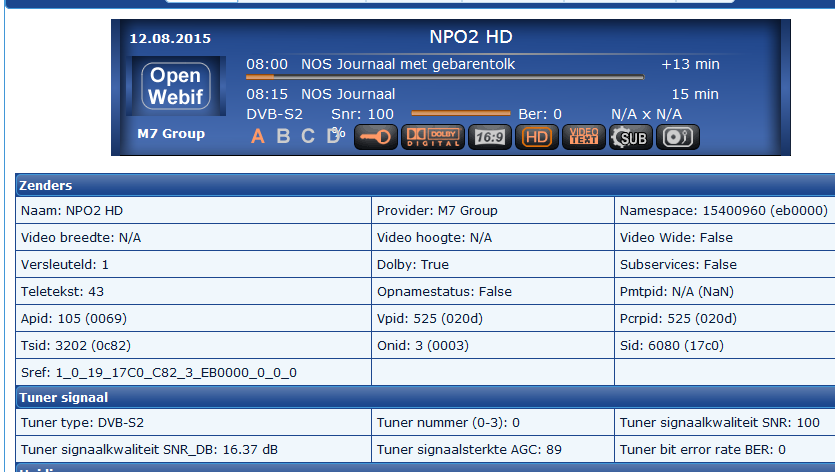Click the Sref service reference cell
The width and height of the screenshot is (835, 472).
point(193,372)
